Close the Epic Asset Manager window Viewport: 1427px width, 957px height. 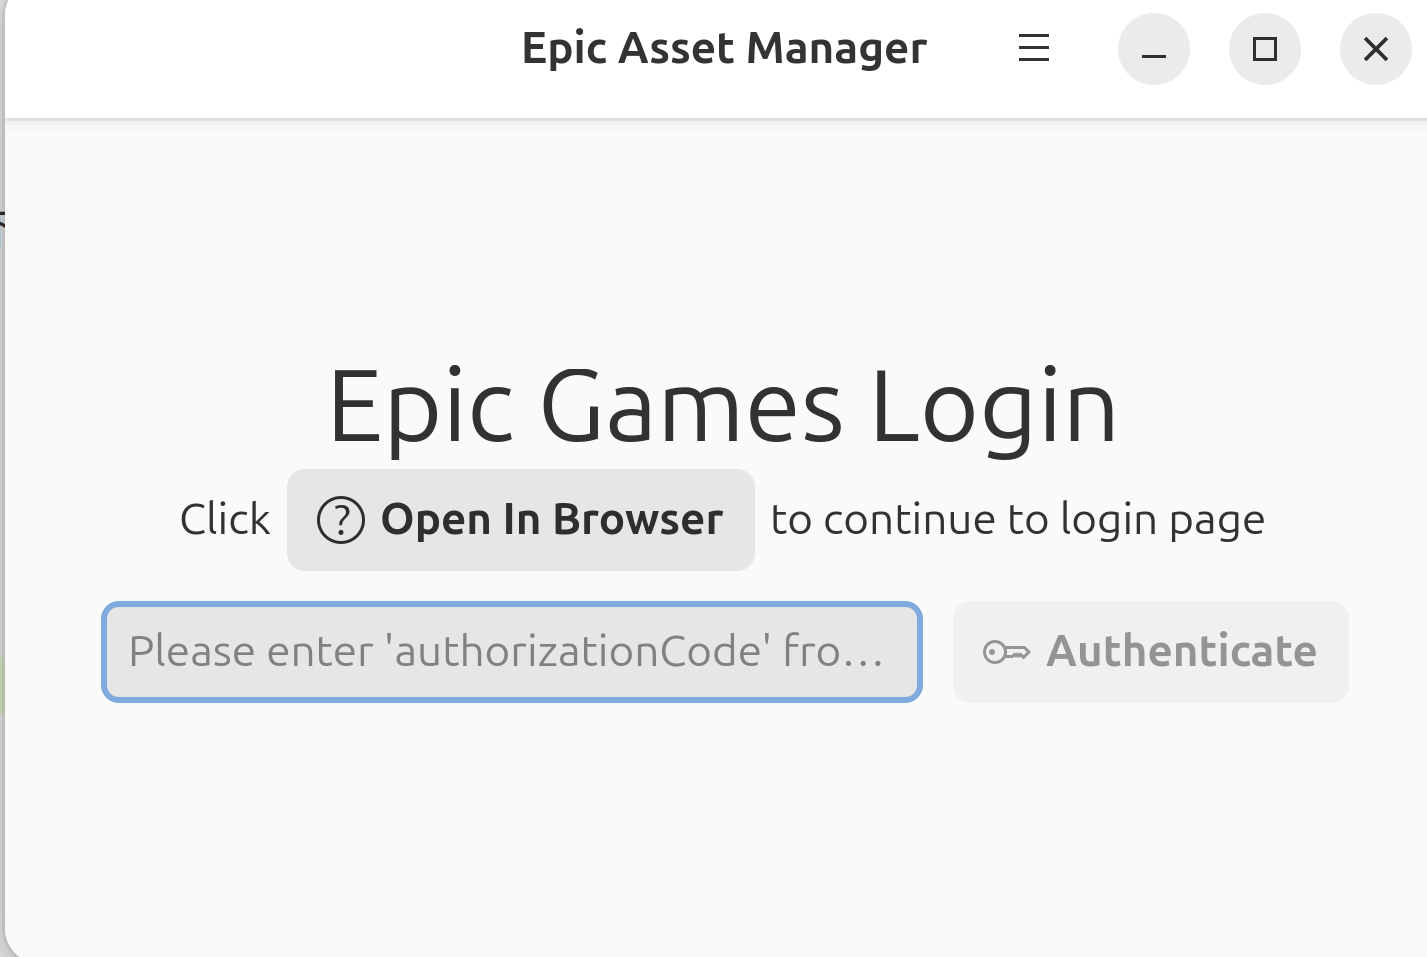click(x=1375, y=49)
